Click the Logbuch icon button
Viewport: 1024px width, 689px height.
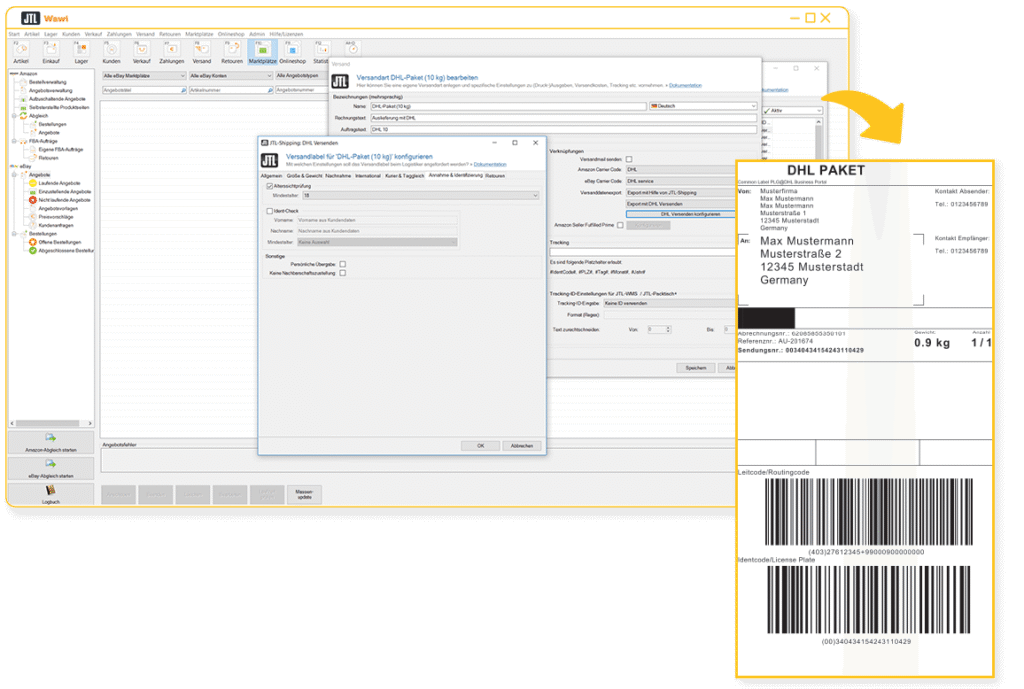click(51, 493)
